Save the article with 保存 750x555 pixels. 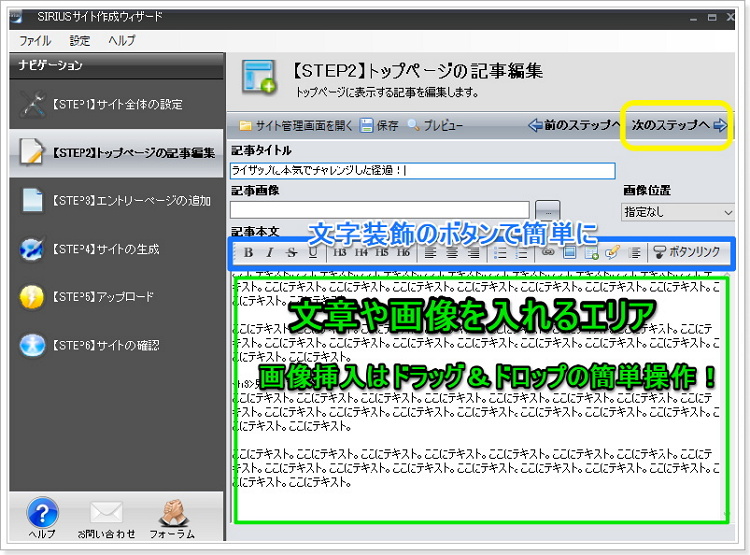point(379,126)
